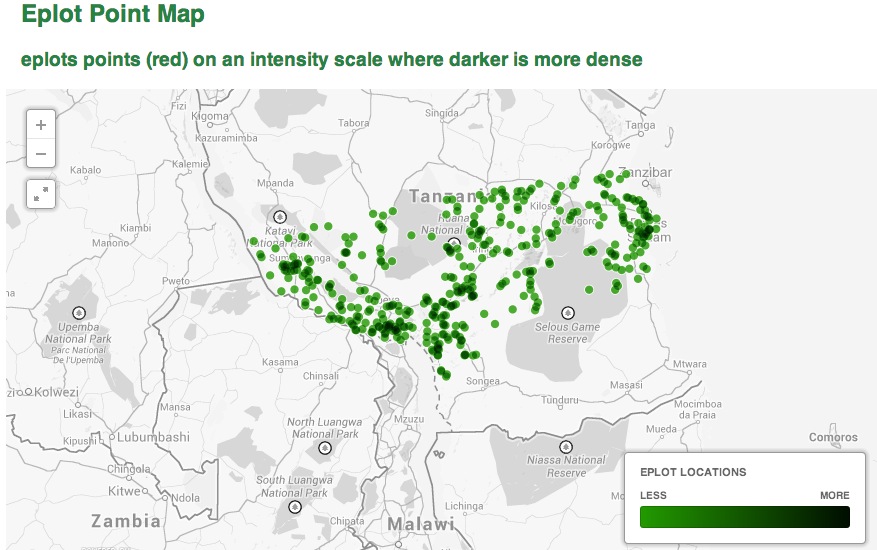Image resolution: width=877 pixels, height=550 pixels.
Task: Click the Upemba National Park tree icon
Action: [x=79, y=312]
